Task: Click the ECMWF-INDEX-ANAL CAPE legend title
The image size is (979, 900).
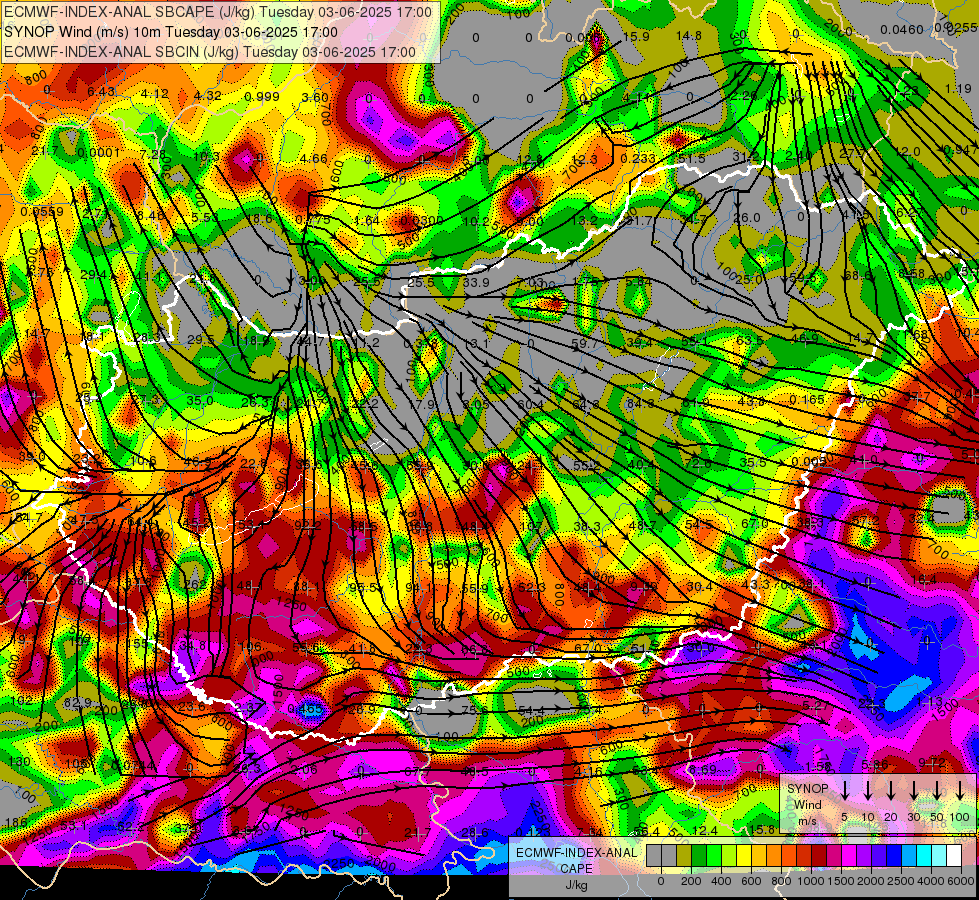Action: point(576,861)
